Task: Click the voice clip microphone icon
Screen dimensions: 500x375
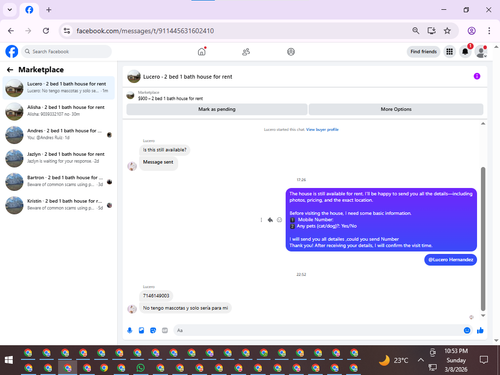Action: tap(130, 330)
